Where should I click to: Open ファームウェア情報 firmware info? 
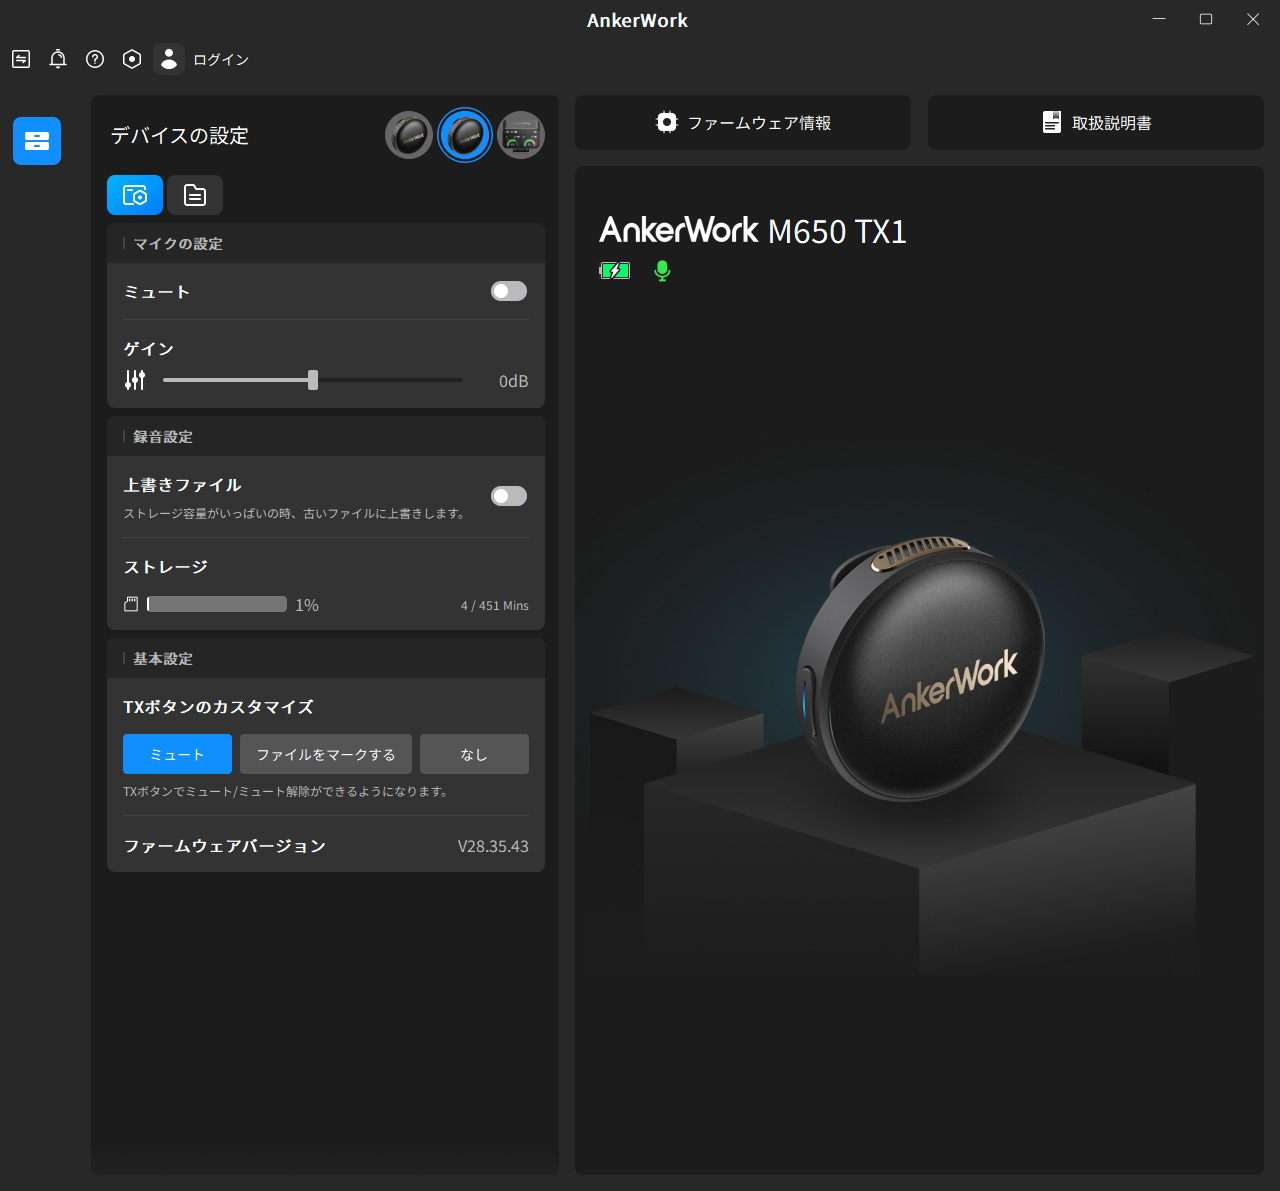743,123
